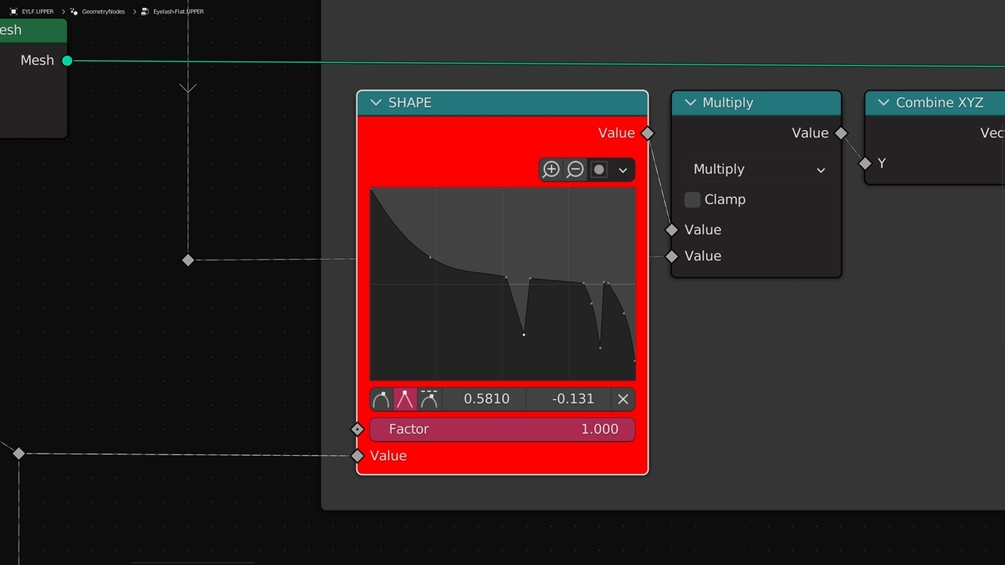The width and height of the screenshot is (1005, 565).
Task: Collapse the SHAPE node
Action: tap(376, 102)
